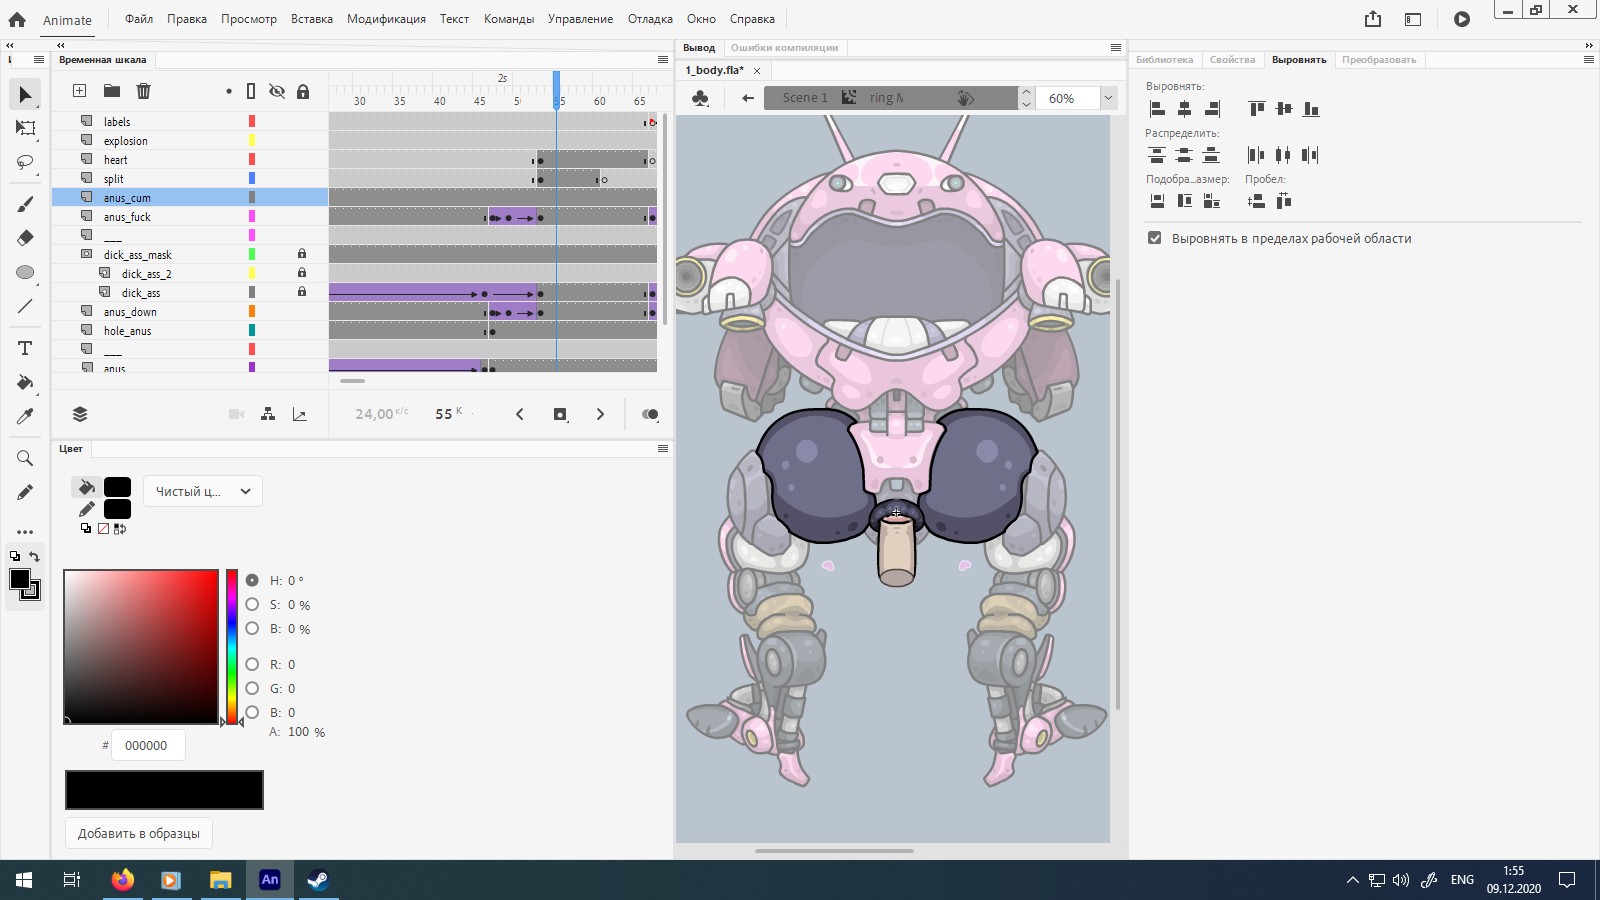1600x900 pixels.
Task: Open the stage zoom 60% dropdown
Action: [1108, 98]
